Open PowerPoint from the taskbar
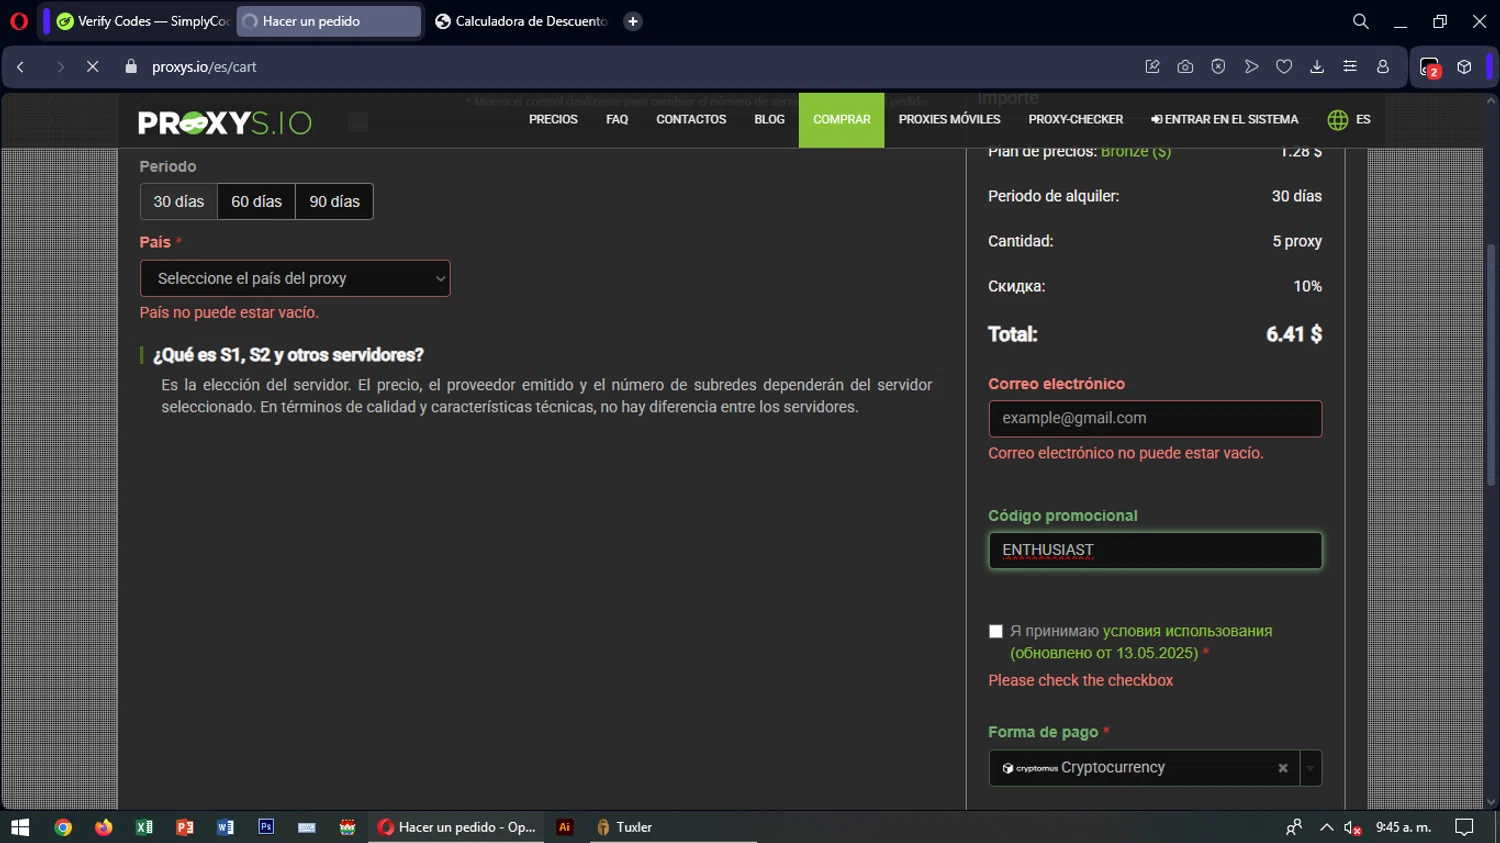The height and width of the screenshot is (843, 1500). (x=185, y=827)
